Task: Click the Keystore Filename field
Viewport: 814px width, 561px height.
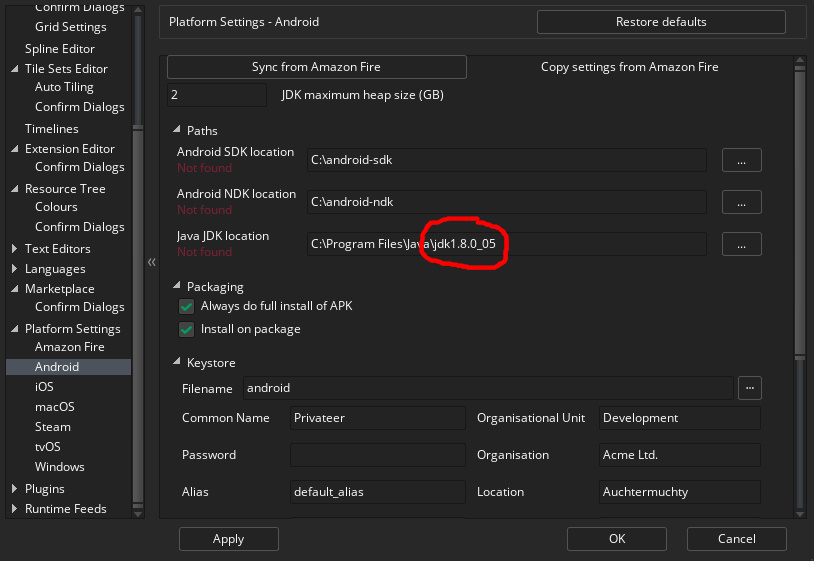Action: click(x=488, y=388)
